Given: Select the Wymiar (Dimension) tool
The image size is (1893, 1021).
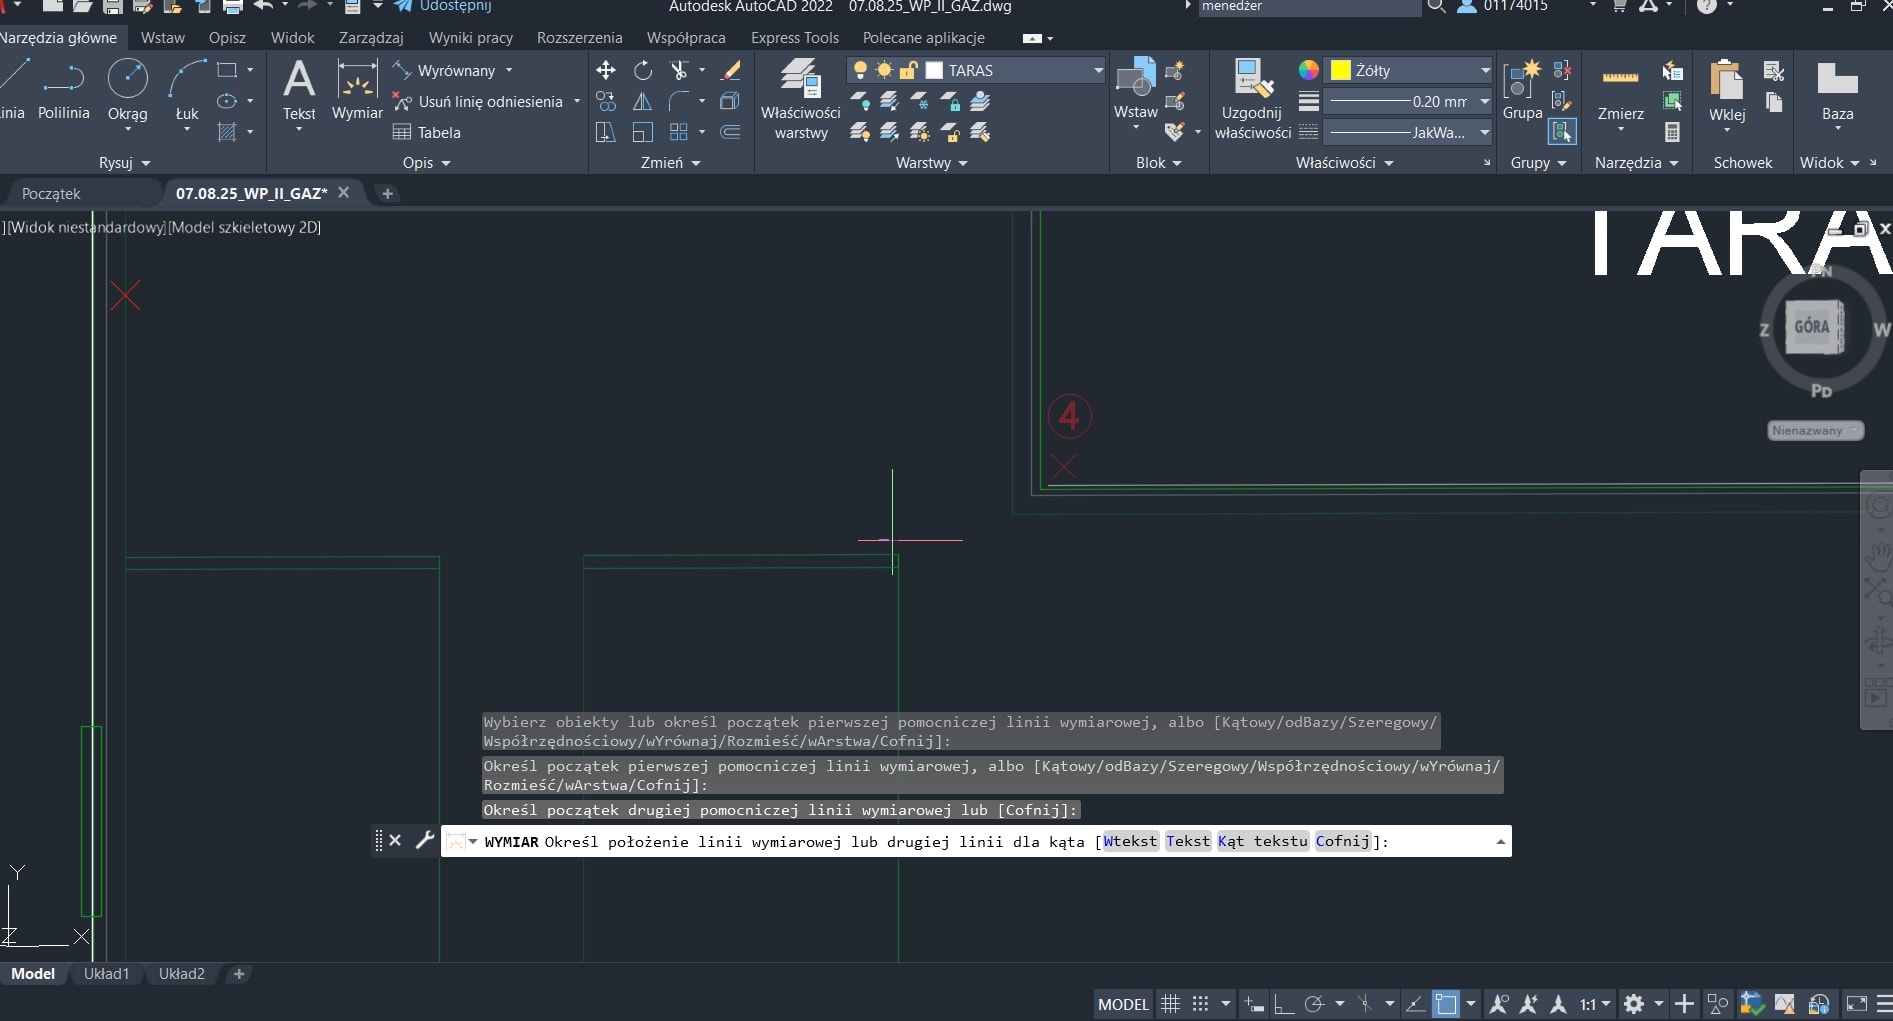Looking at the screenshot, I should pos(357,88).
